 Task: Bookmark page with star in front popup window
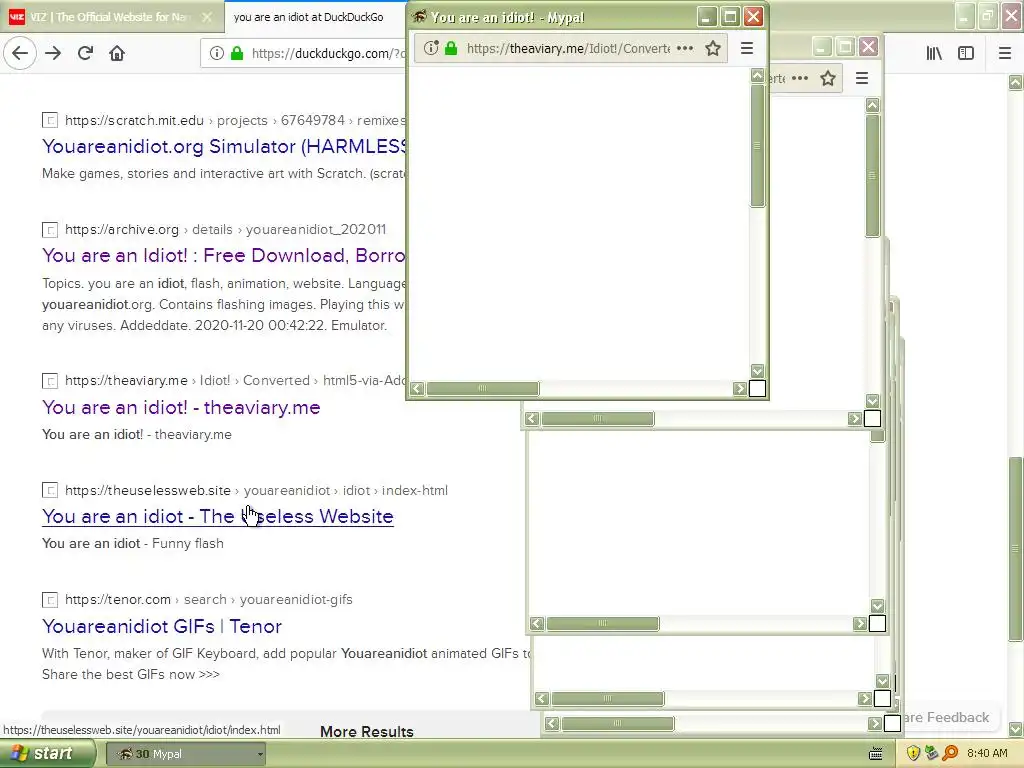[x=713, y=48]
